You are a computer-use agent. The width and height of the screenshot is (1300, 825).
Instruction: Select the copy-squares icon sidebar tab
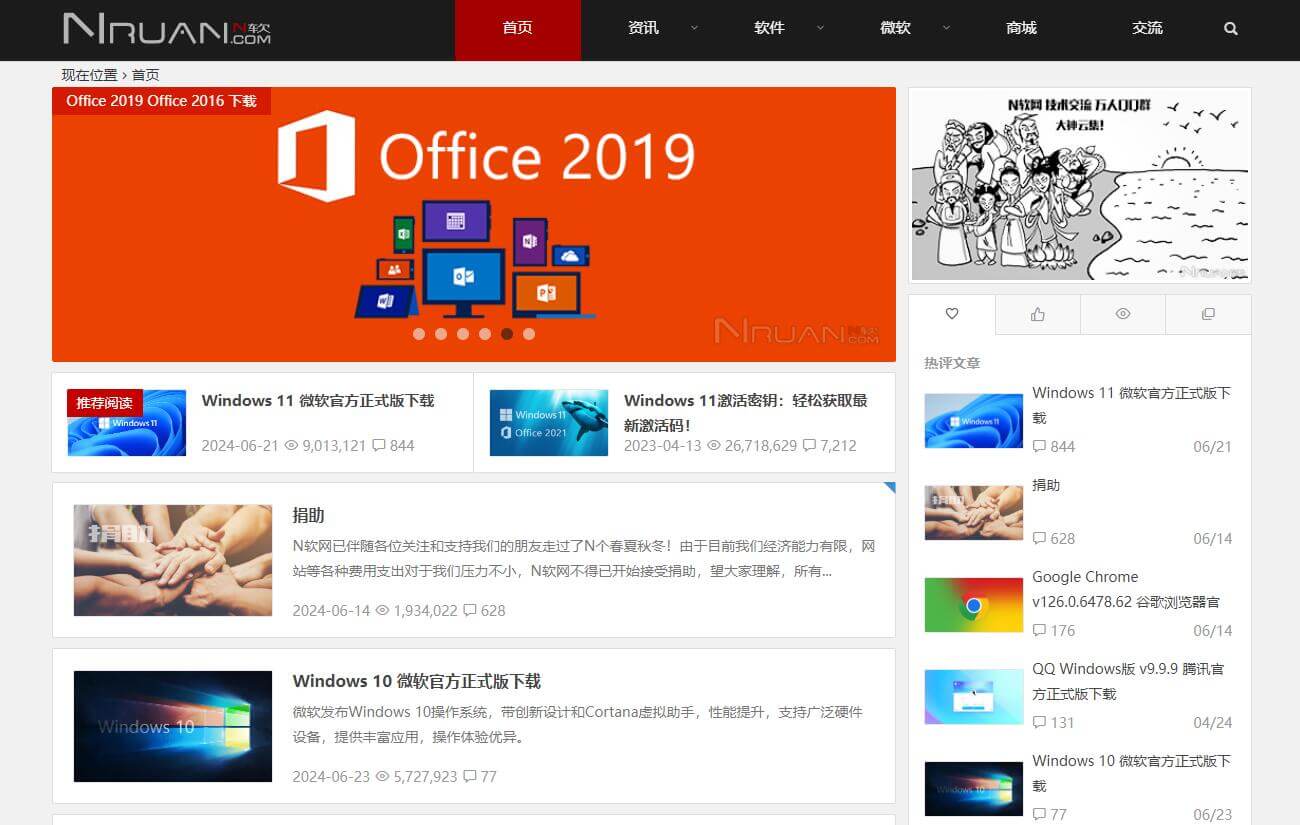(x=1208, y=314)
